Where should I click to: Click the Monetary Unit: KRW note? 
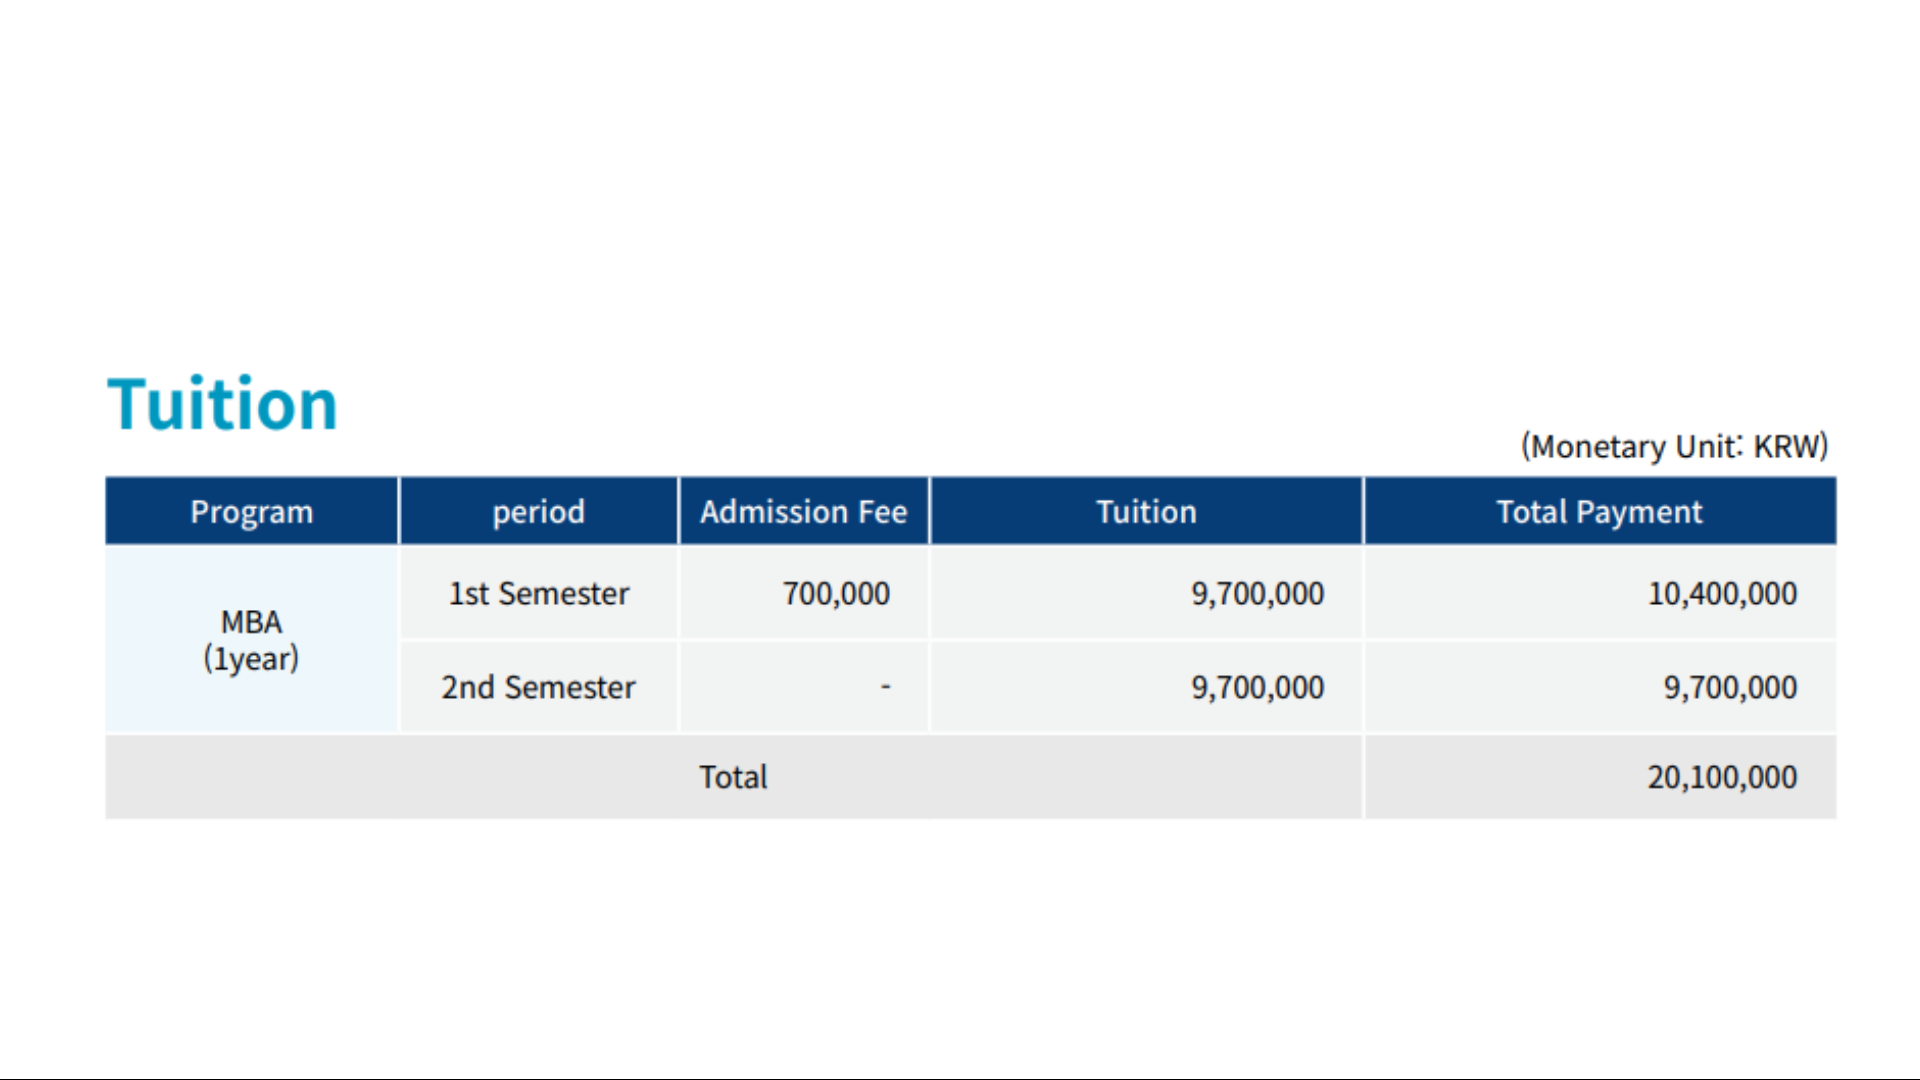click(x=1675, y=446)
